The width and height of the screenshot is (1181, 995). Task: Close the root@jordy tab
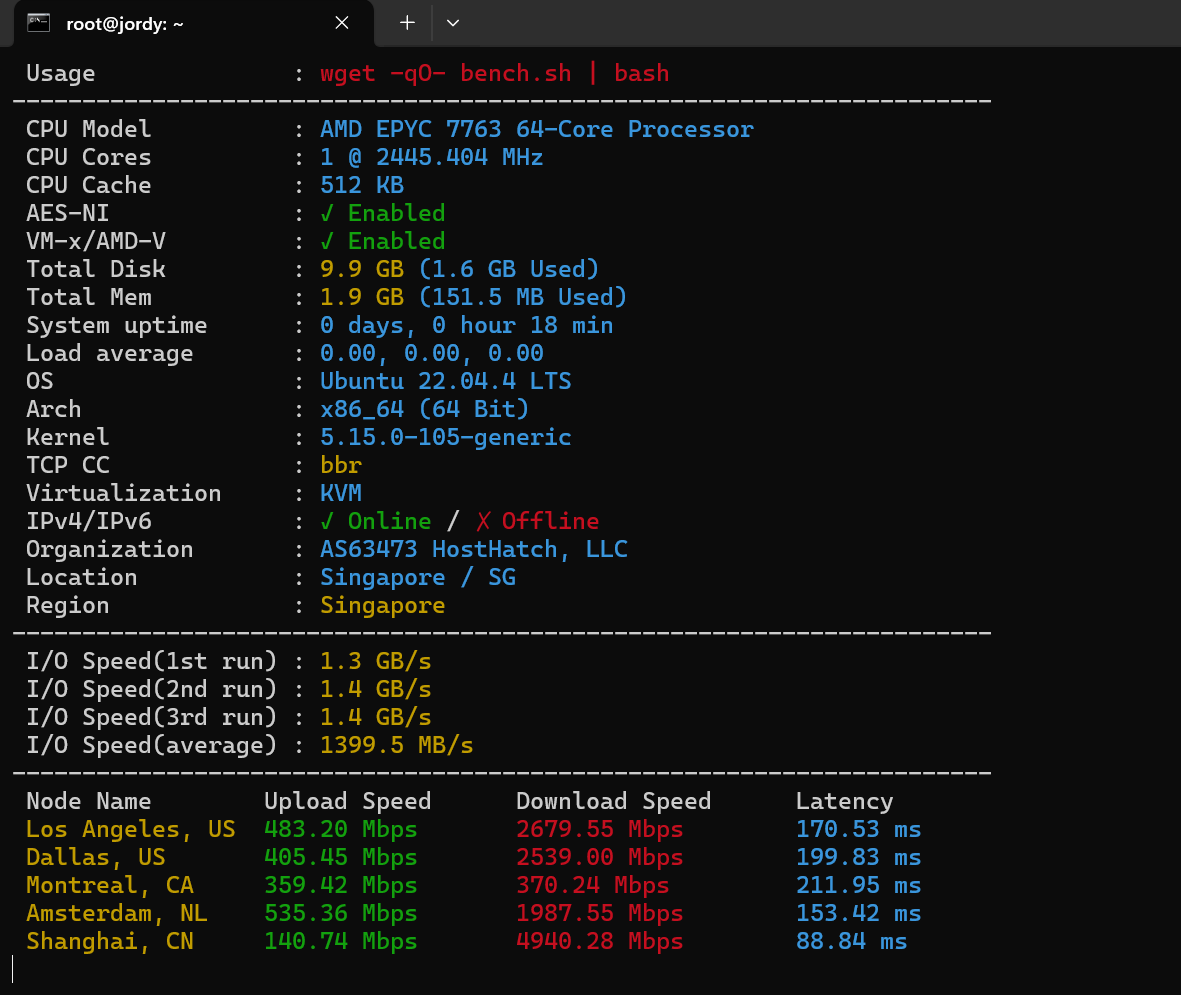tap(342, 23)
